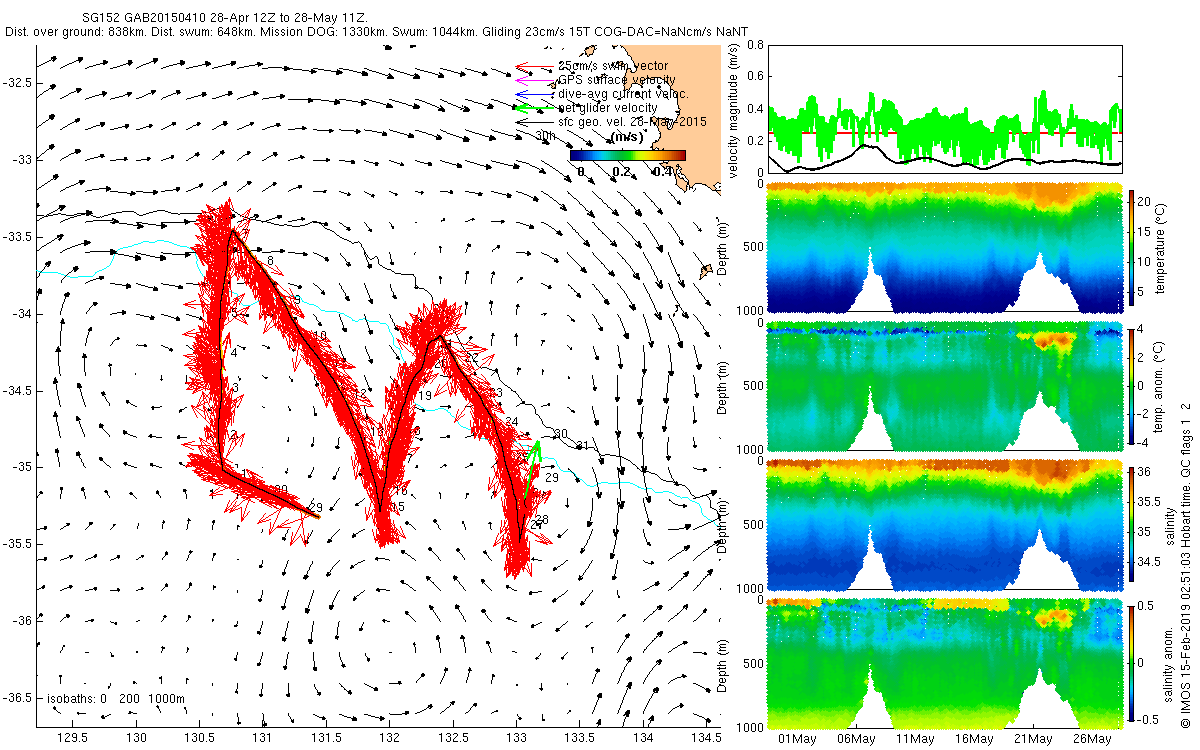
Task: Click the '25cm/s swim vector' legend label
Action: coord(613,66)
